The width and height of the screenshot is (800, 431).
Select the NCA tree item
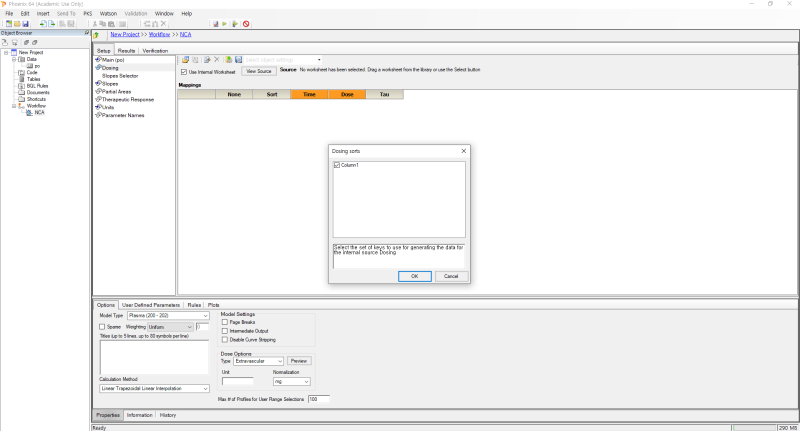coord(39,113)
